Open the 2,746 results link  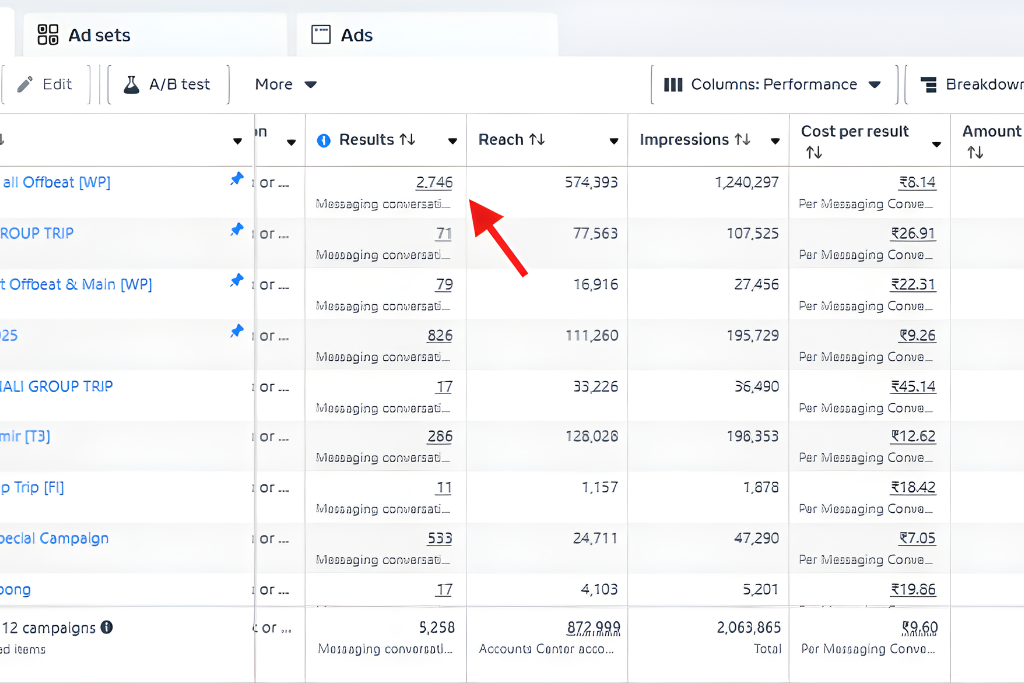coord(434,182)
